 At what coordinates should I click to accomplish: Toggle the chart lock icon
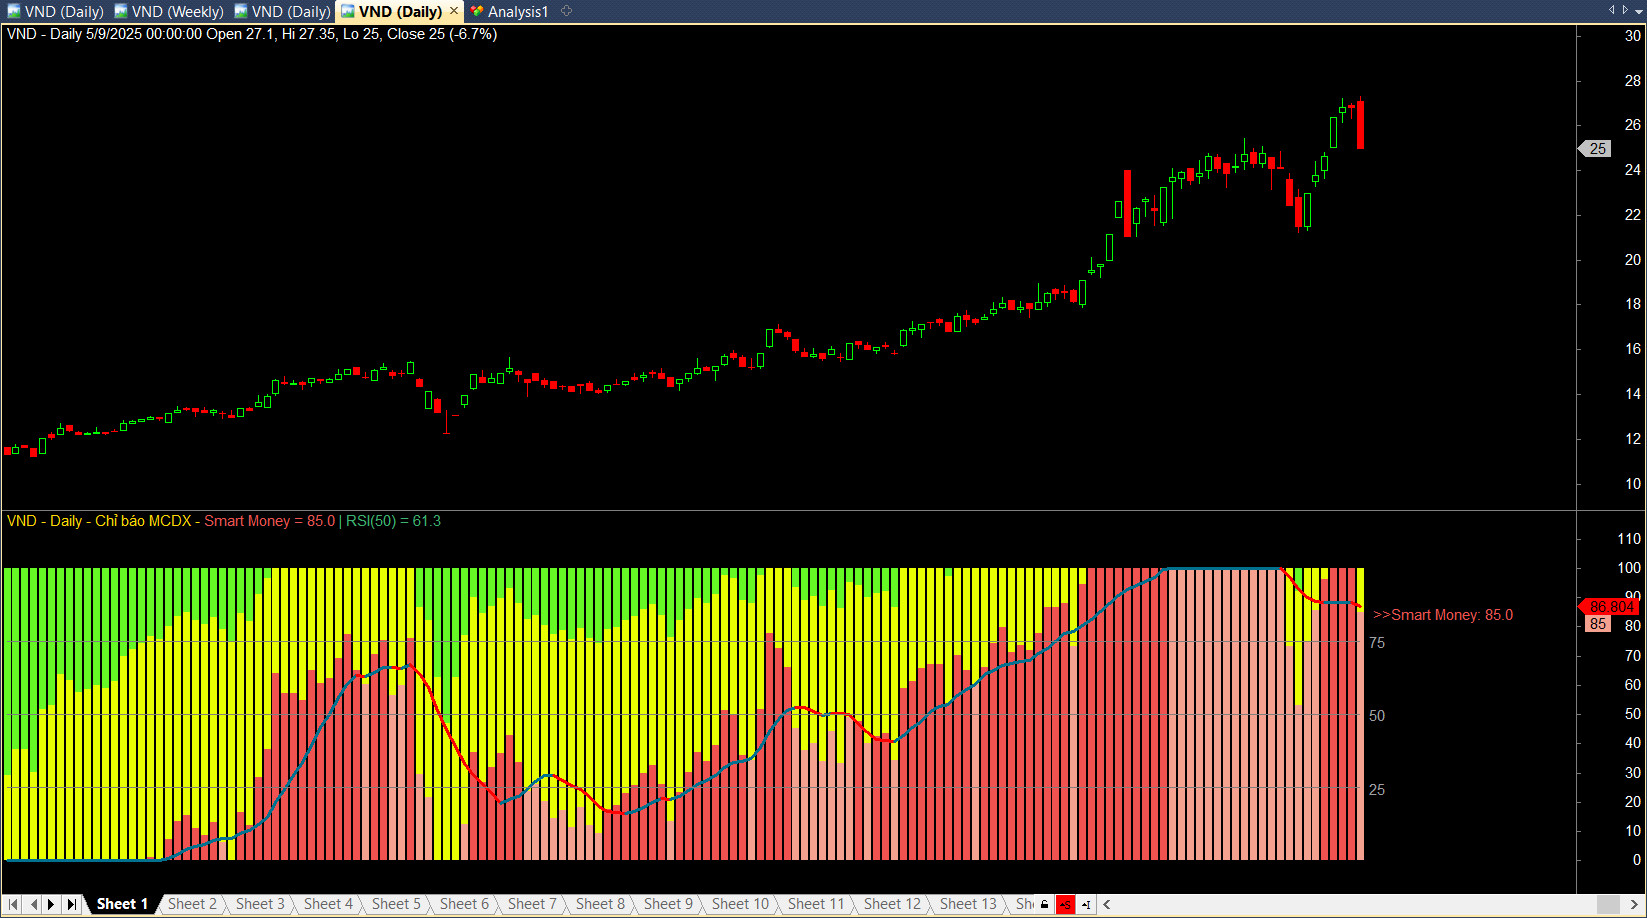(1045, 905)
